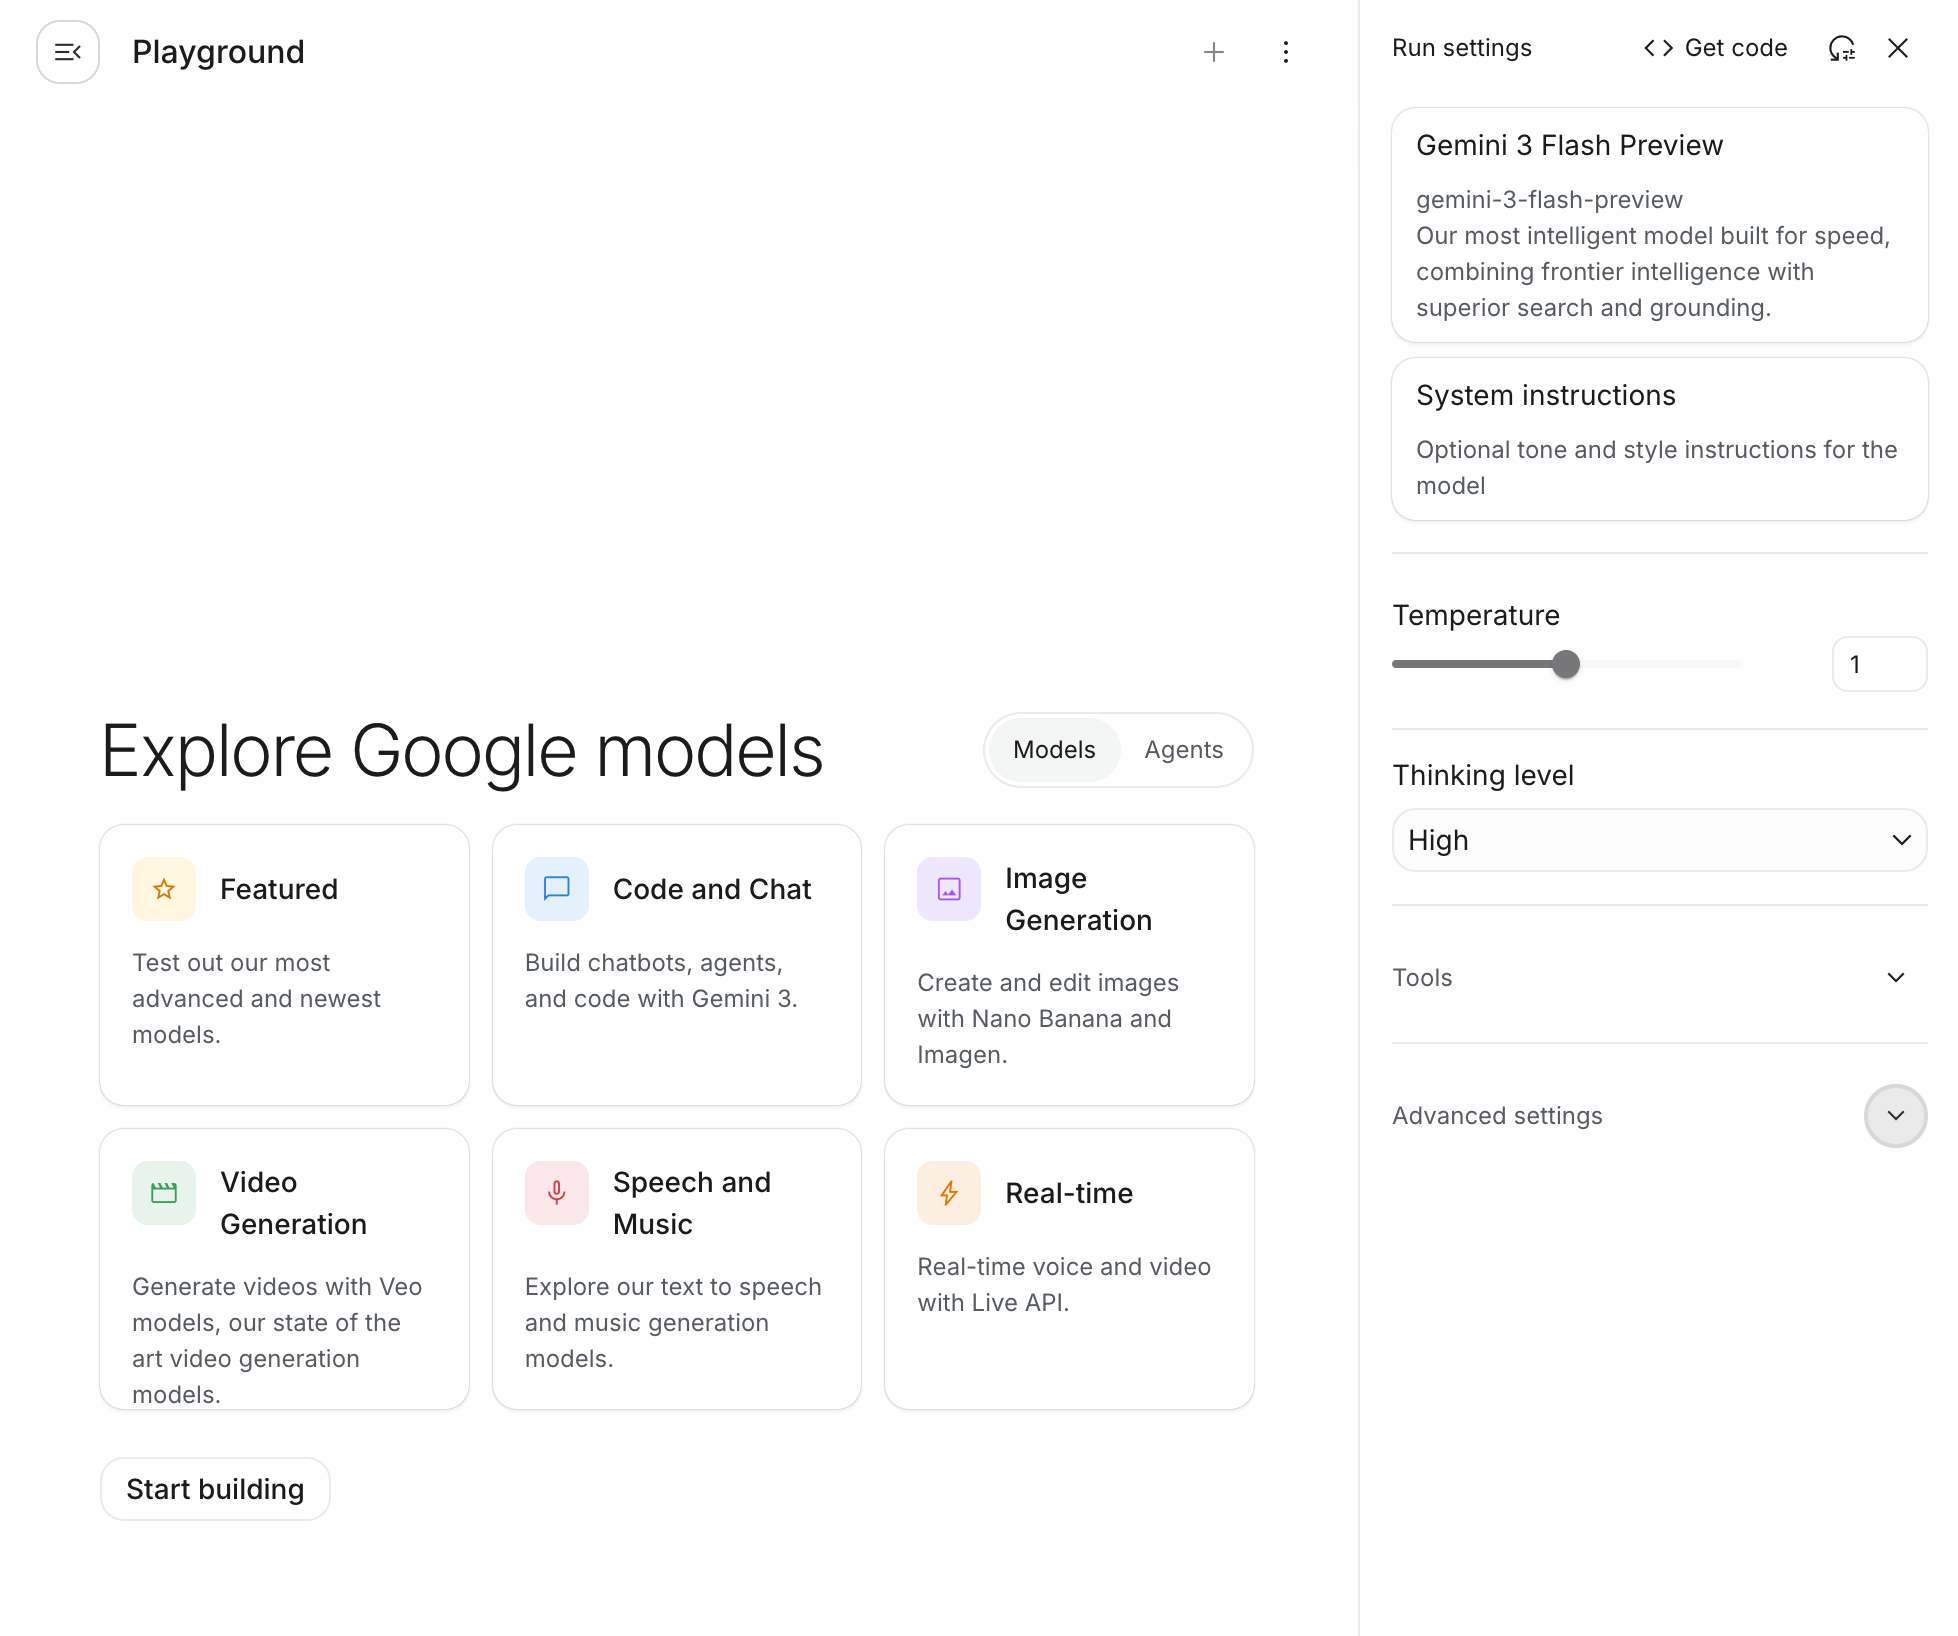
Task: Open Get code link text
Action: pyautogui.click(x=1736, y=48)
